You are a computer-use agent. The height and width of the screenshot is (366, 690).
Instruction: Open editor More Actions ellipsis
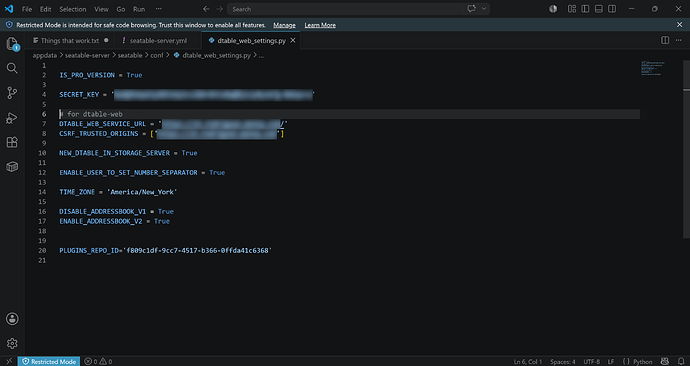679,40
